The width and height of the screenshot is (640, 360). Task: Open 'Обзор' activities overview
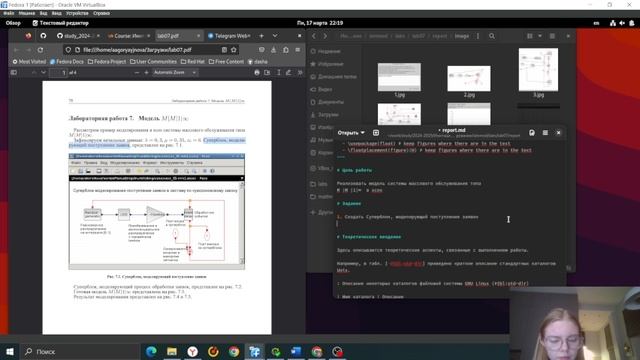(x=13, y=23)
